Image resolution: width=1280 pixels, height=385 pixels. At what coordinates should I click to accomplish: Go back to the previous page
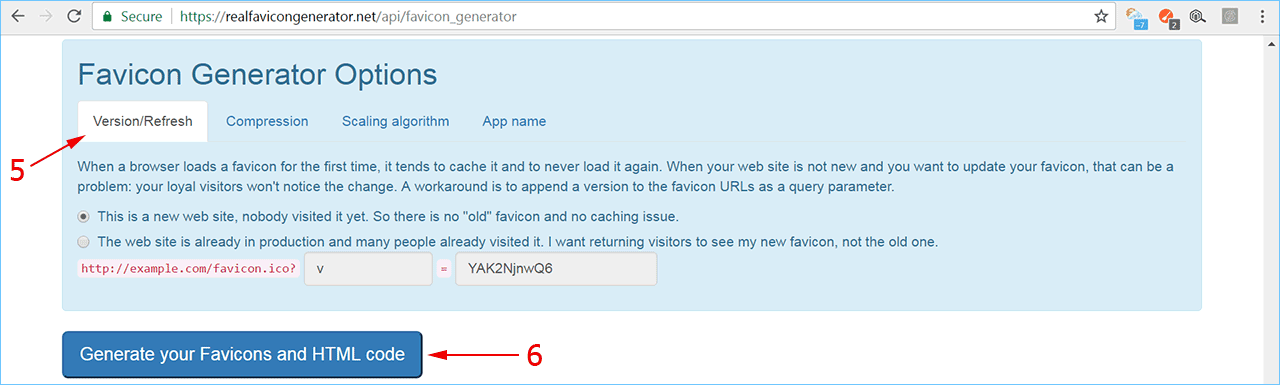[17, 17]
